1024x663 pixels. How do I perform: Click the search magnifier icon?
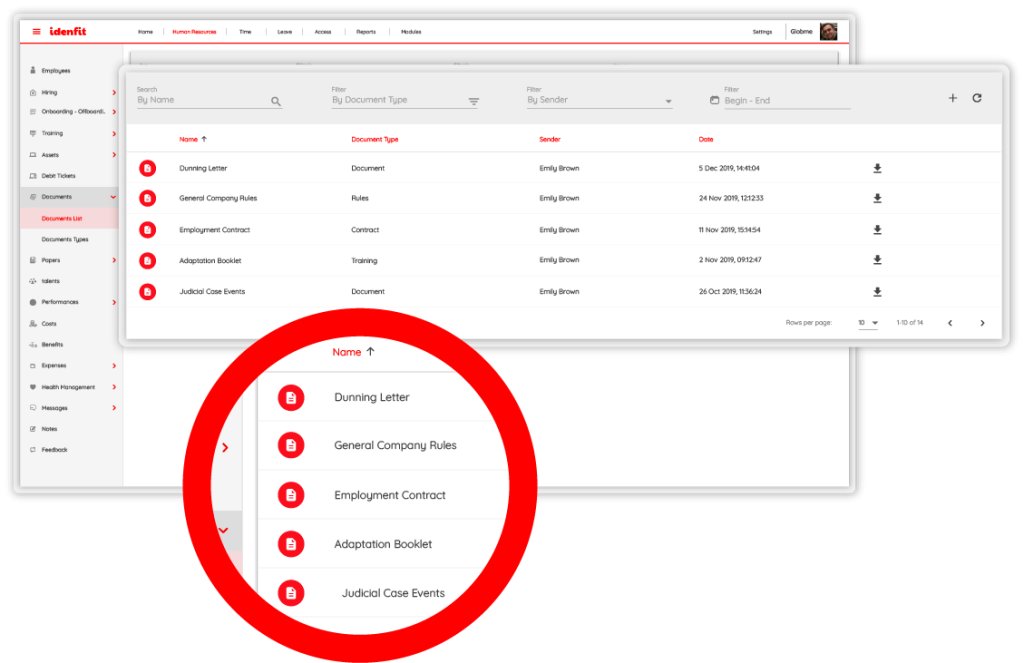pyautogui.click(x=276, y=101)
